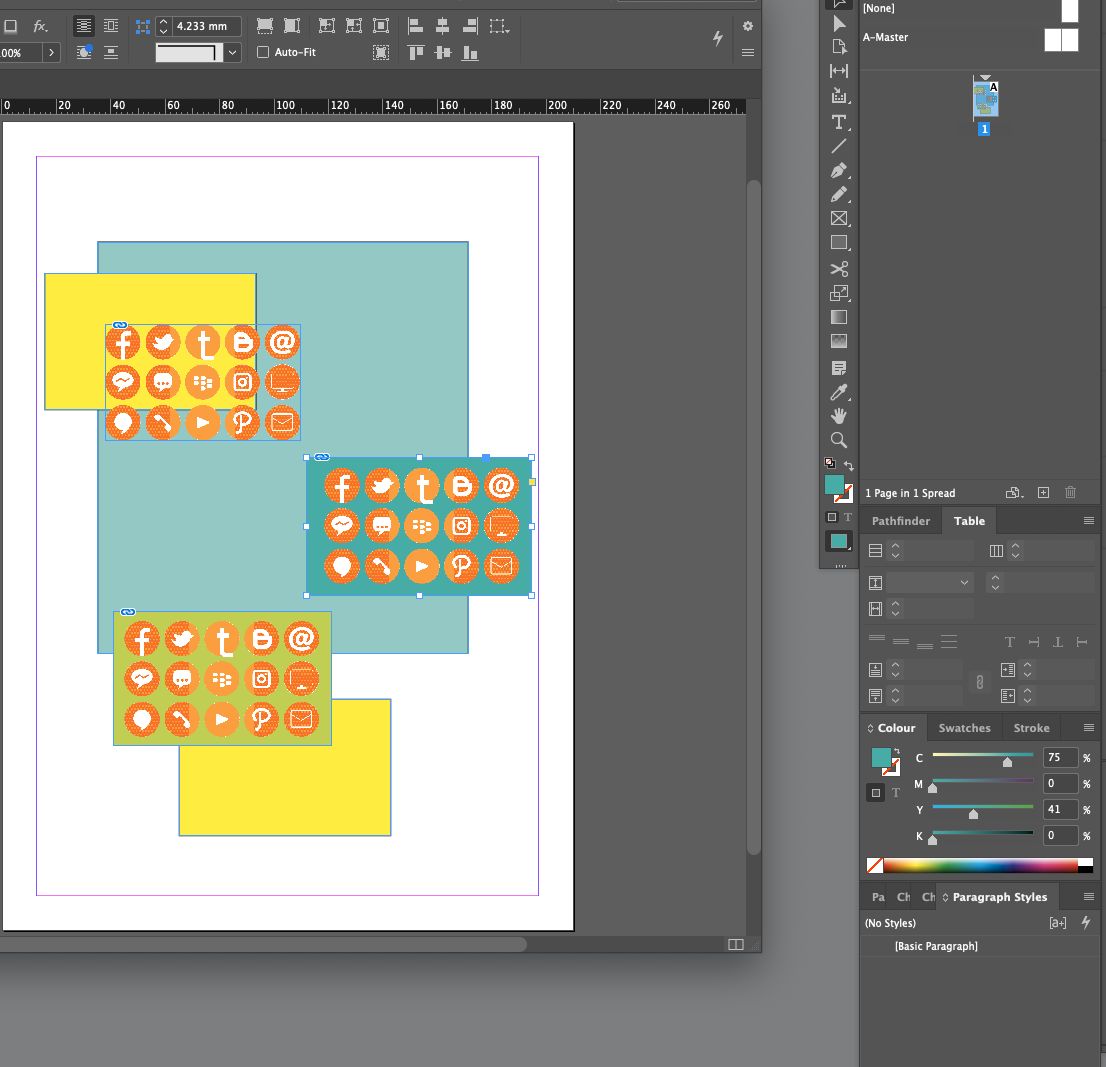Select the Direct Selection tool
Viewport: 1106px width, 1067px height.
[839, 23]
